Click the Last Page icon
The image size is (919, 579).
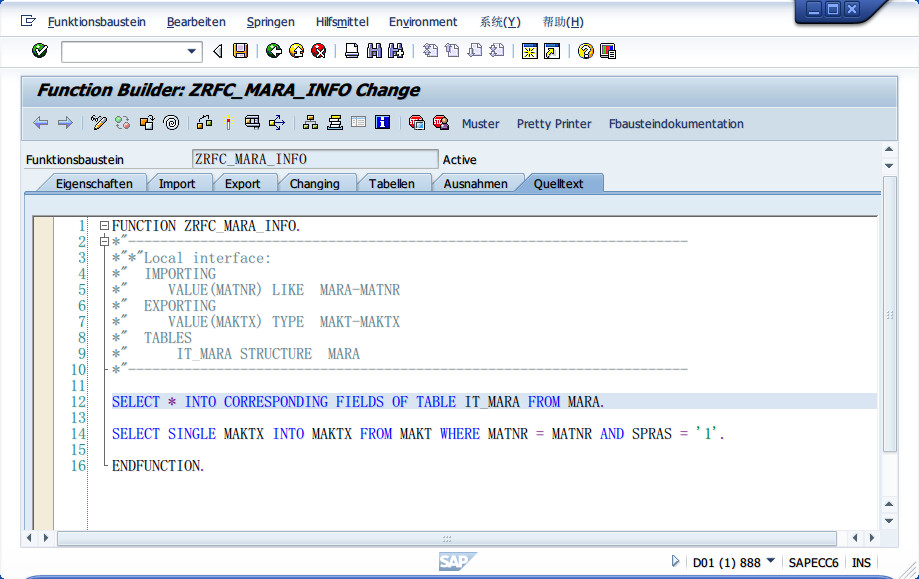coord(497,51)
